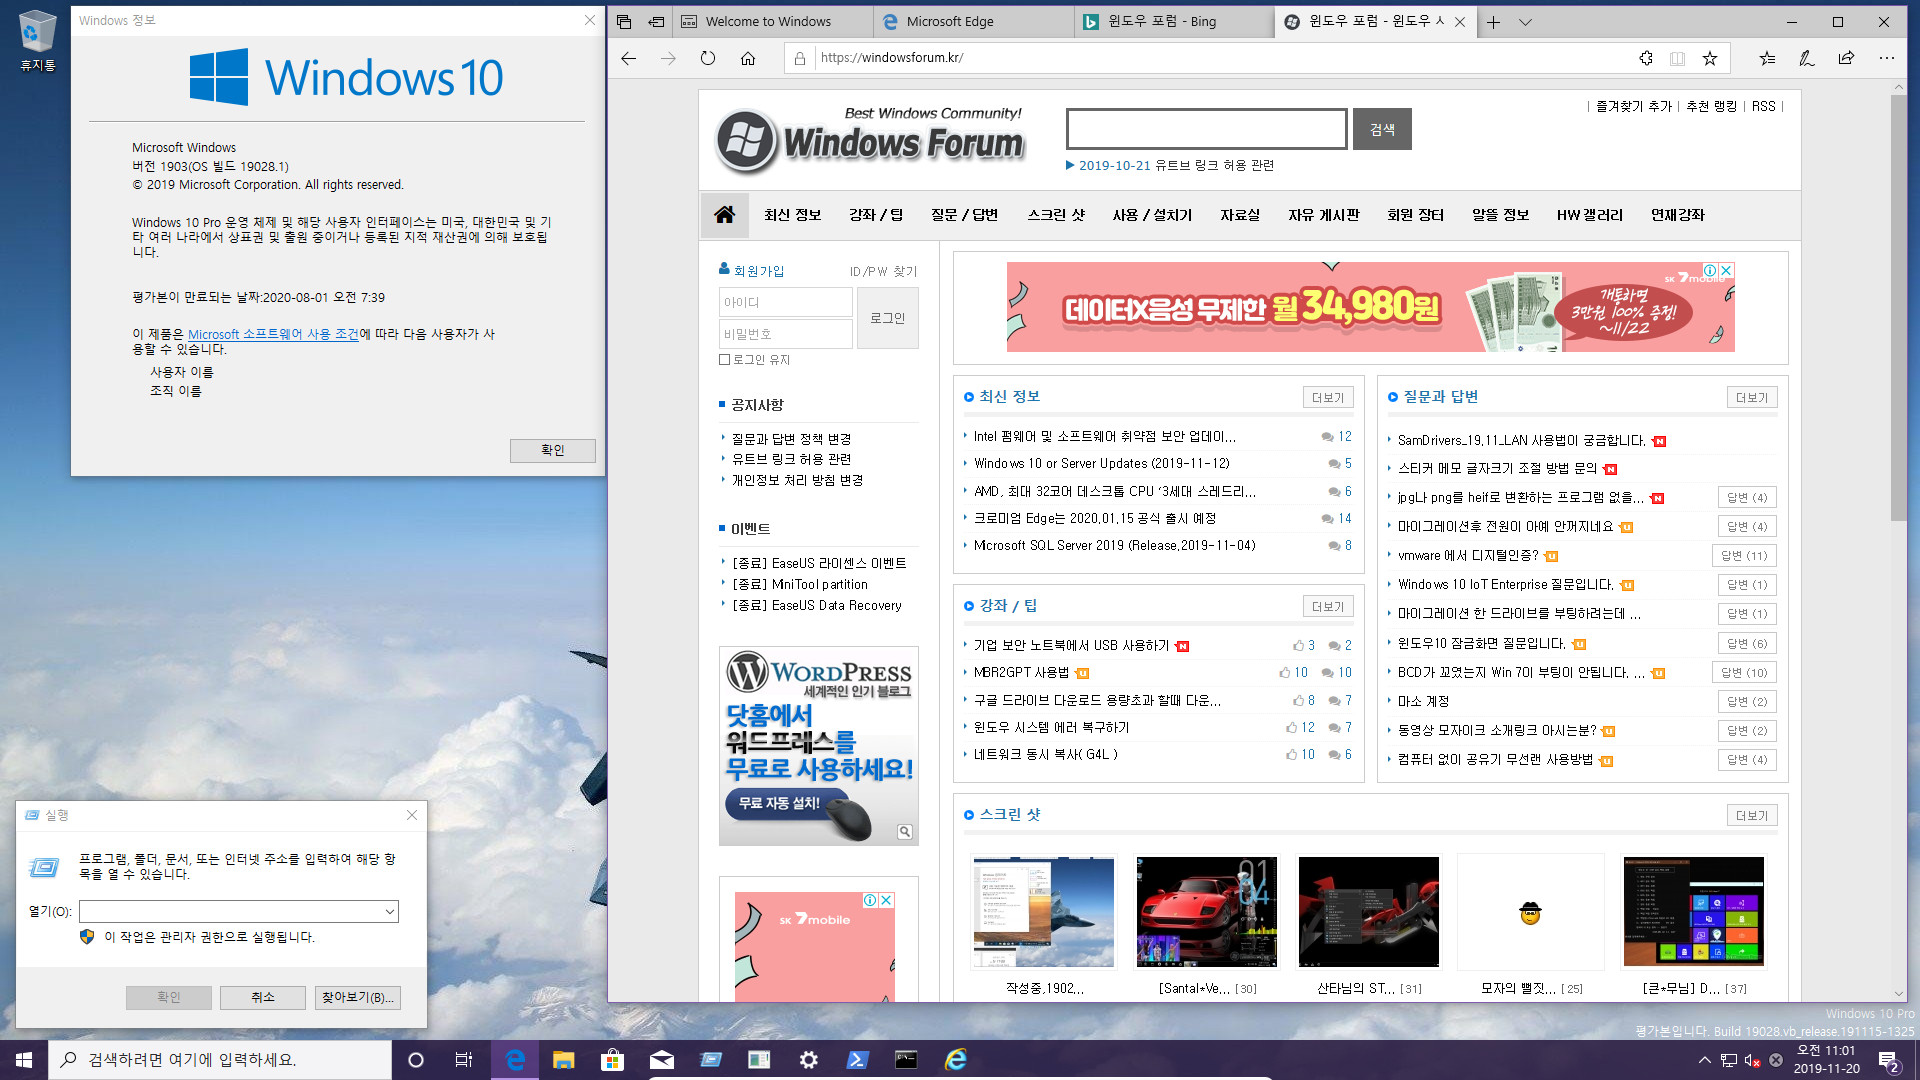
Task: Click the refresh page icon in Edge
Action: click(x=708, y=57)
